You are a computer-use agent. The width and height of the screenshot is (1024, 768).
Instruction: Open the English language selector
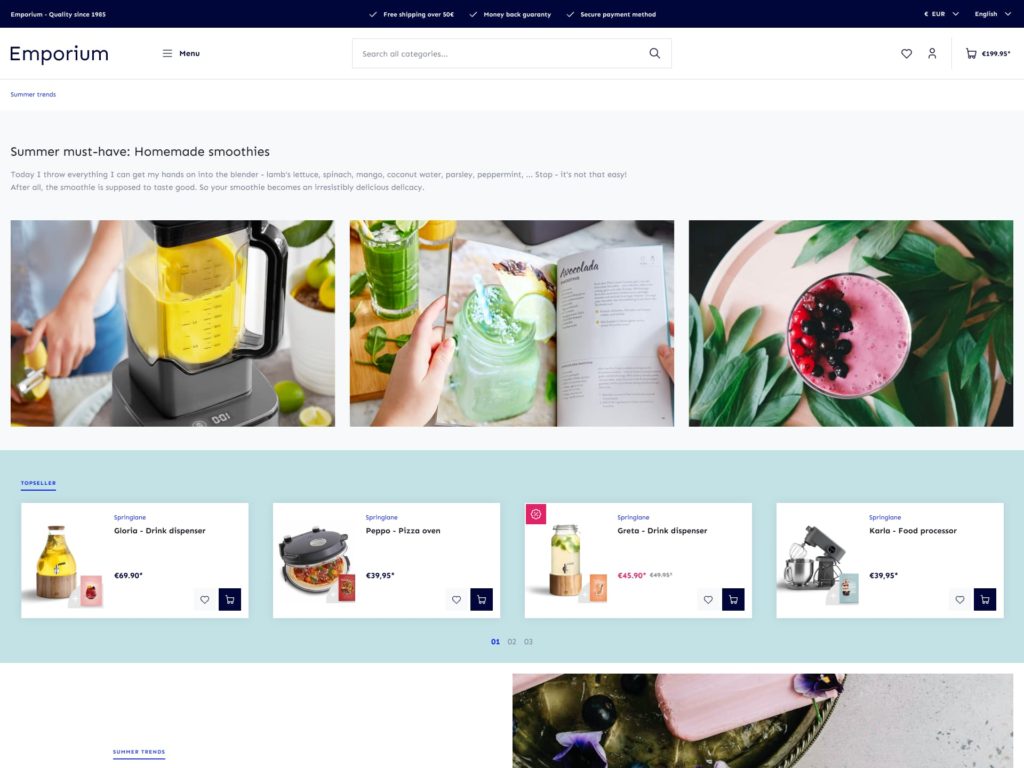coord(989,13)
